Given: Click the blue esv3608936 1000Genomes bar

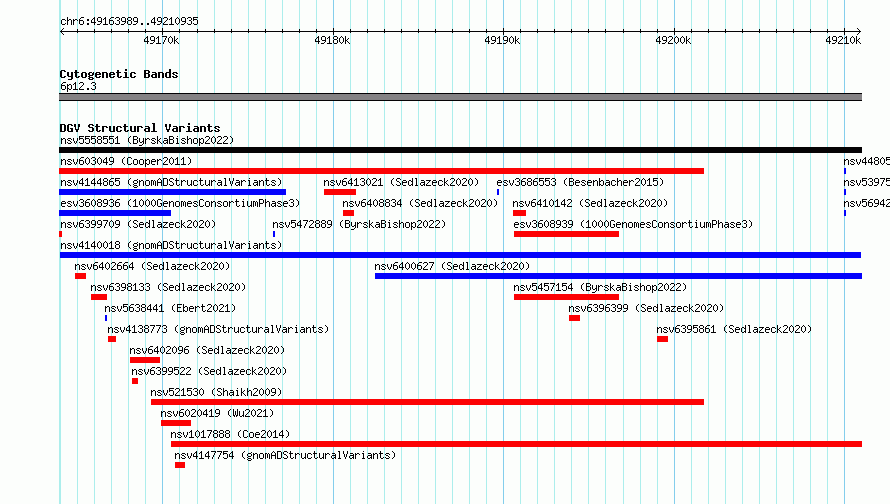Looking at the screenshot, I should click(x=115, y=213).
